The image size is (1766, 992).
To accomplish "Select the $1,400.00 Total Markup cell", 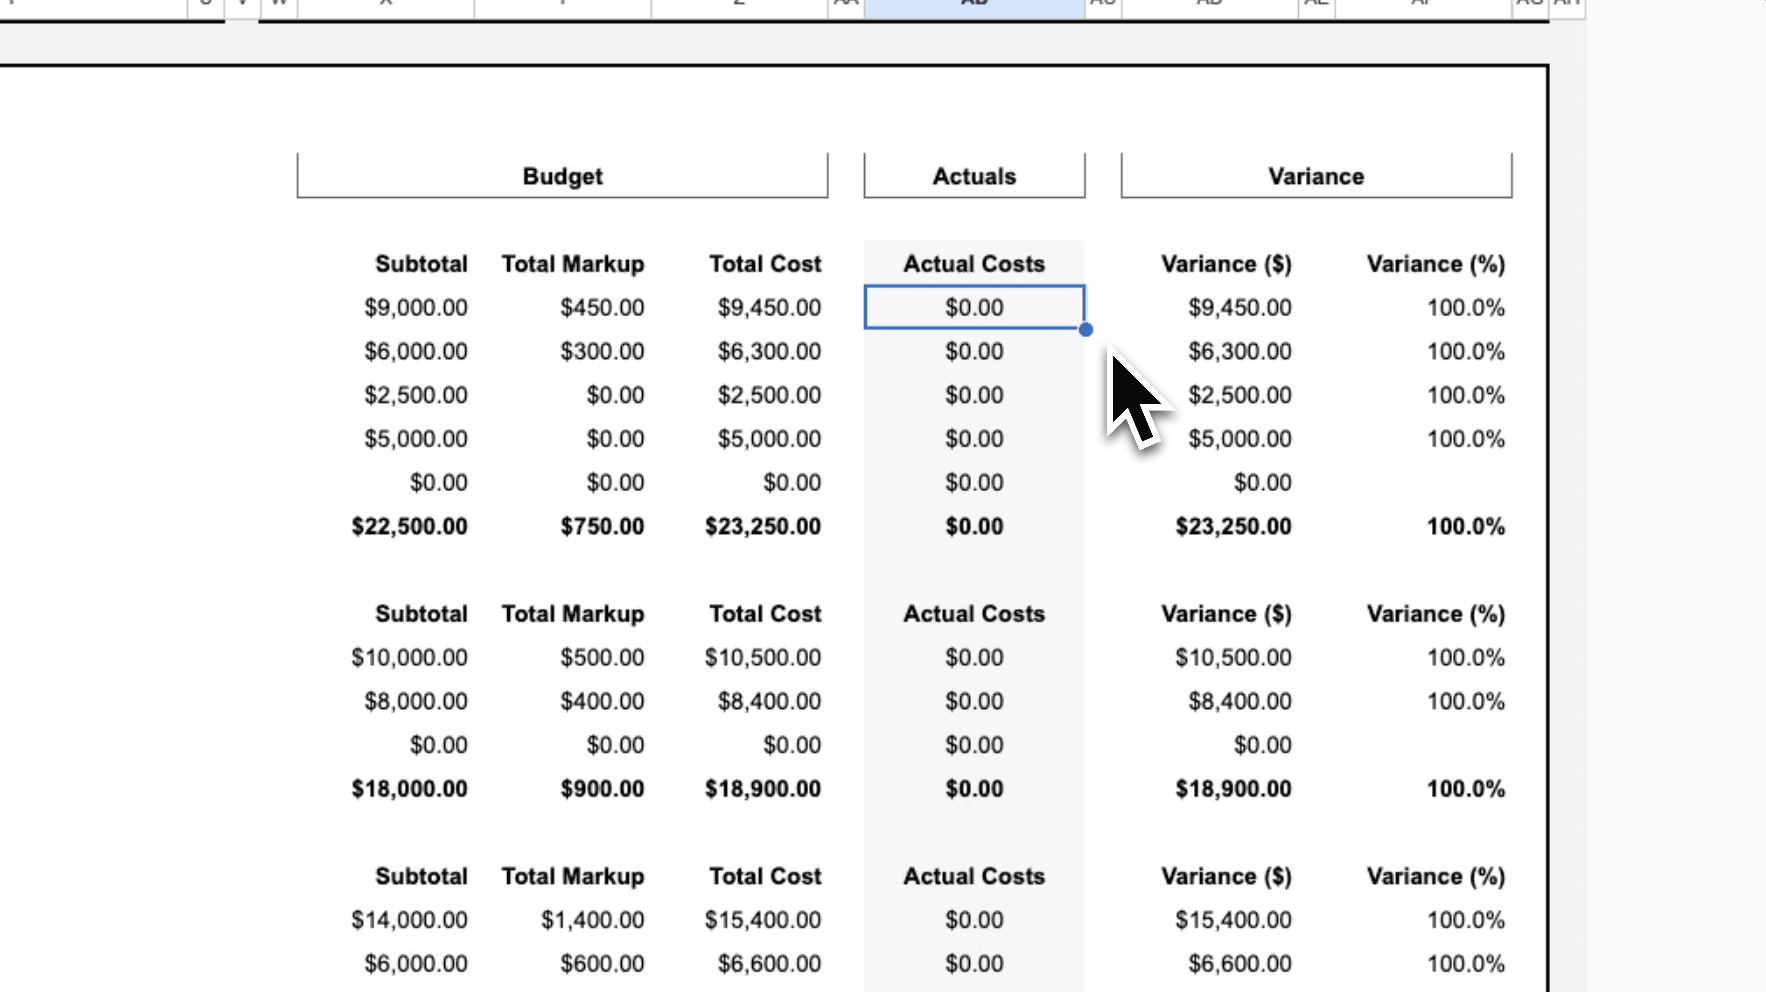I will tap(592, 919).
